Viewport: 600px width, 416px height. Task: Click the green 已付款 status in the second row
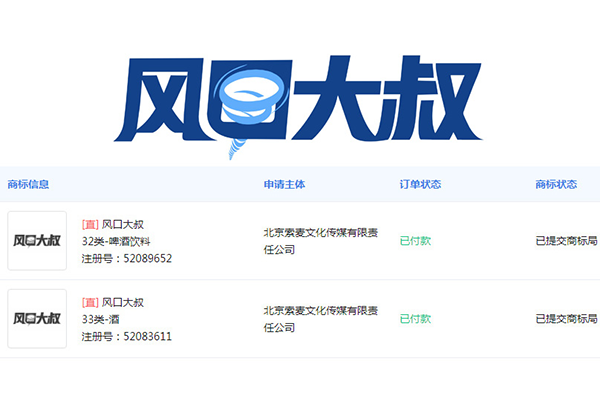pos(415,319)
